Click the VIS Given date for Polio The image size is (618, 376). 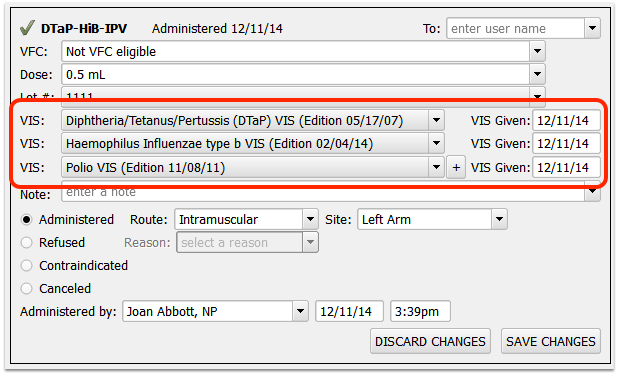tap(566, 168)
